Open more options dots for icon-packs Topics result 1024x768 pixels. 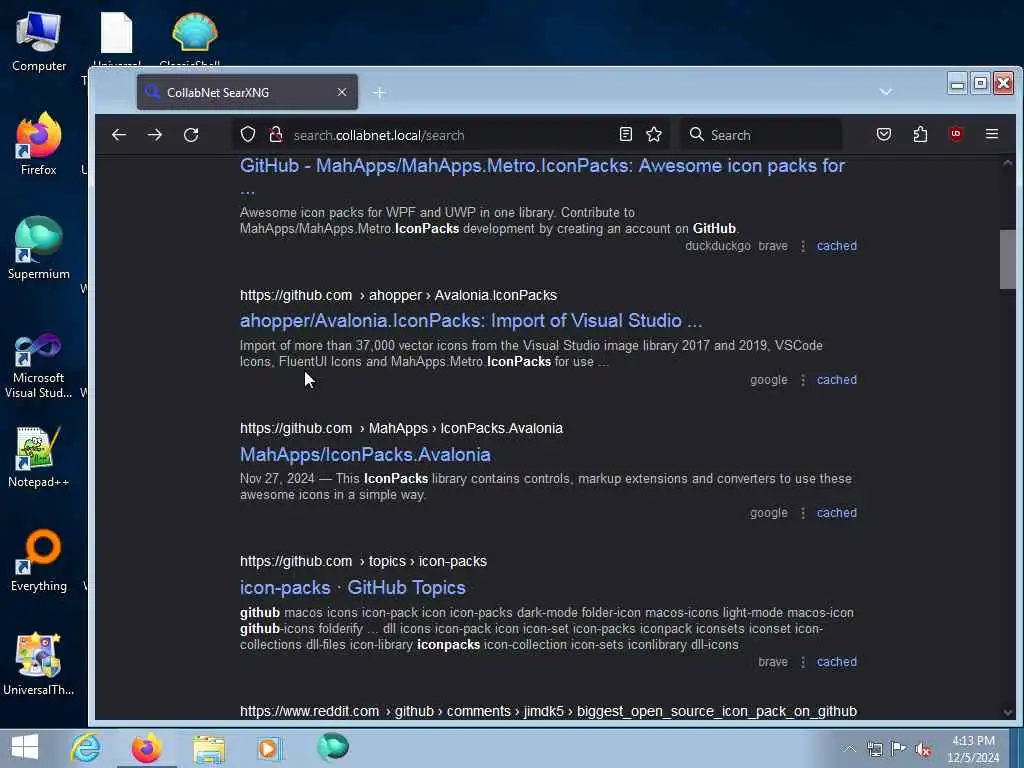(803, 662)
